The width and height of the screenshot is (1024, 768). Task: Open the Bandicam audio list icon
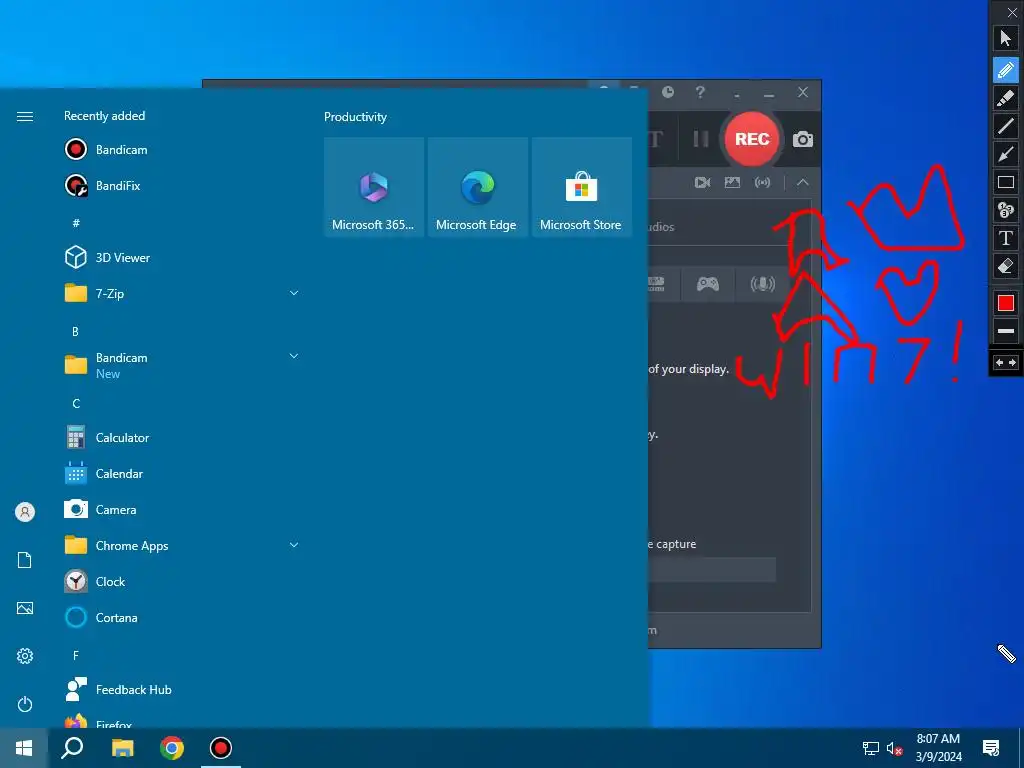762,182
